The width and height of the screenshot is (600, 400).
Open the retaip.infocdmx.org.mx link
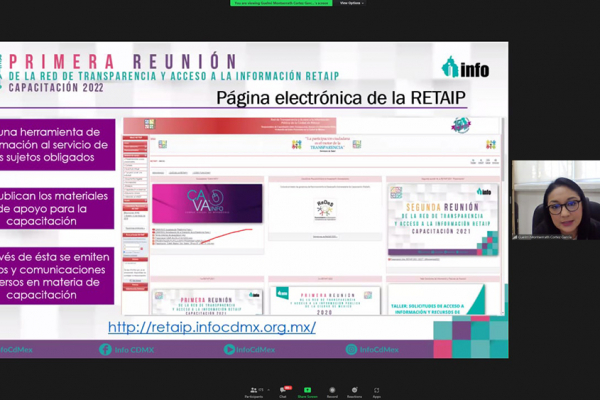pyautogui.click(x=212, y=327)
